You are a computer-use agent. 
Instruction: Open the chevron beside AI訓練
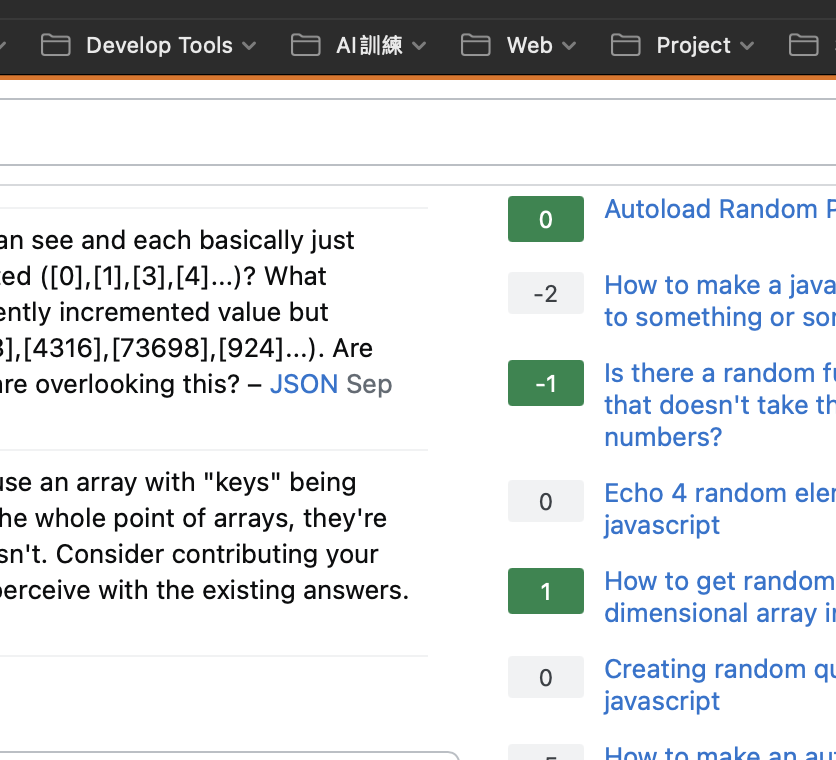[x=419, y=46]
